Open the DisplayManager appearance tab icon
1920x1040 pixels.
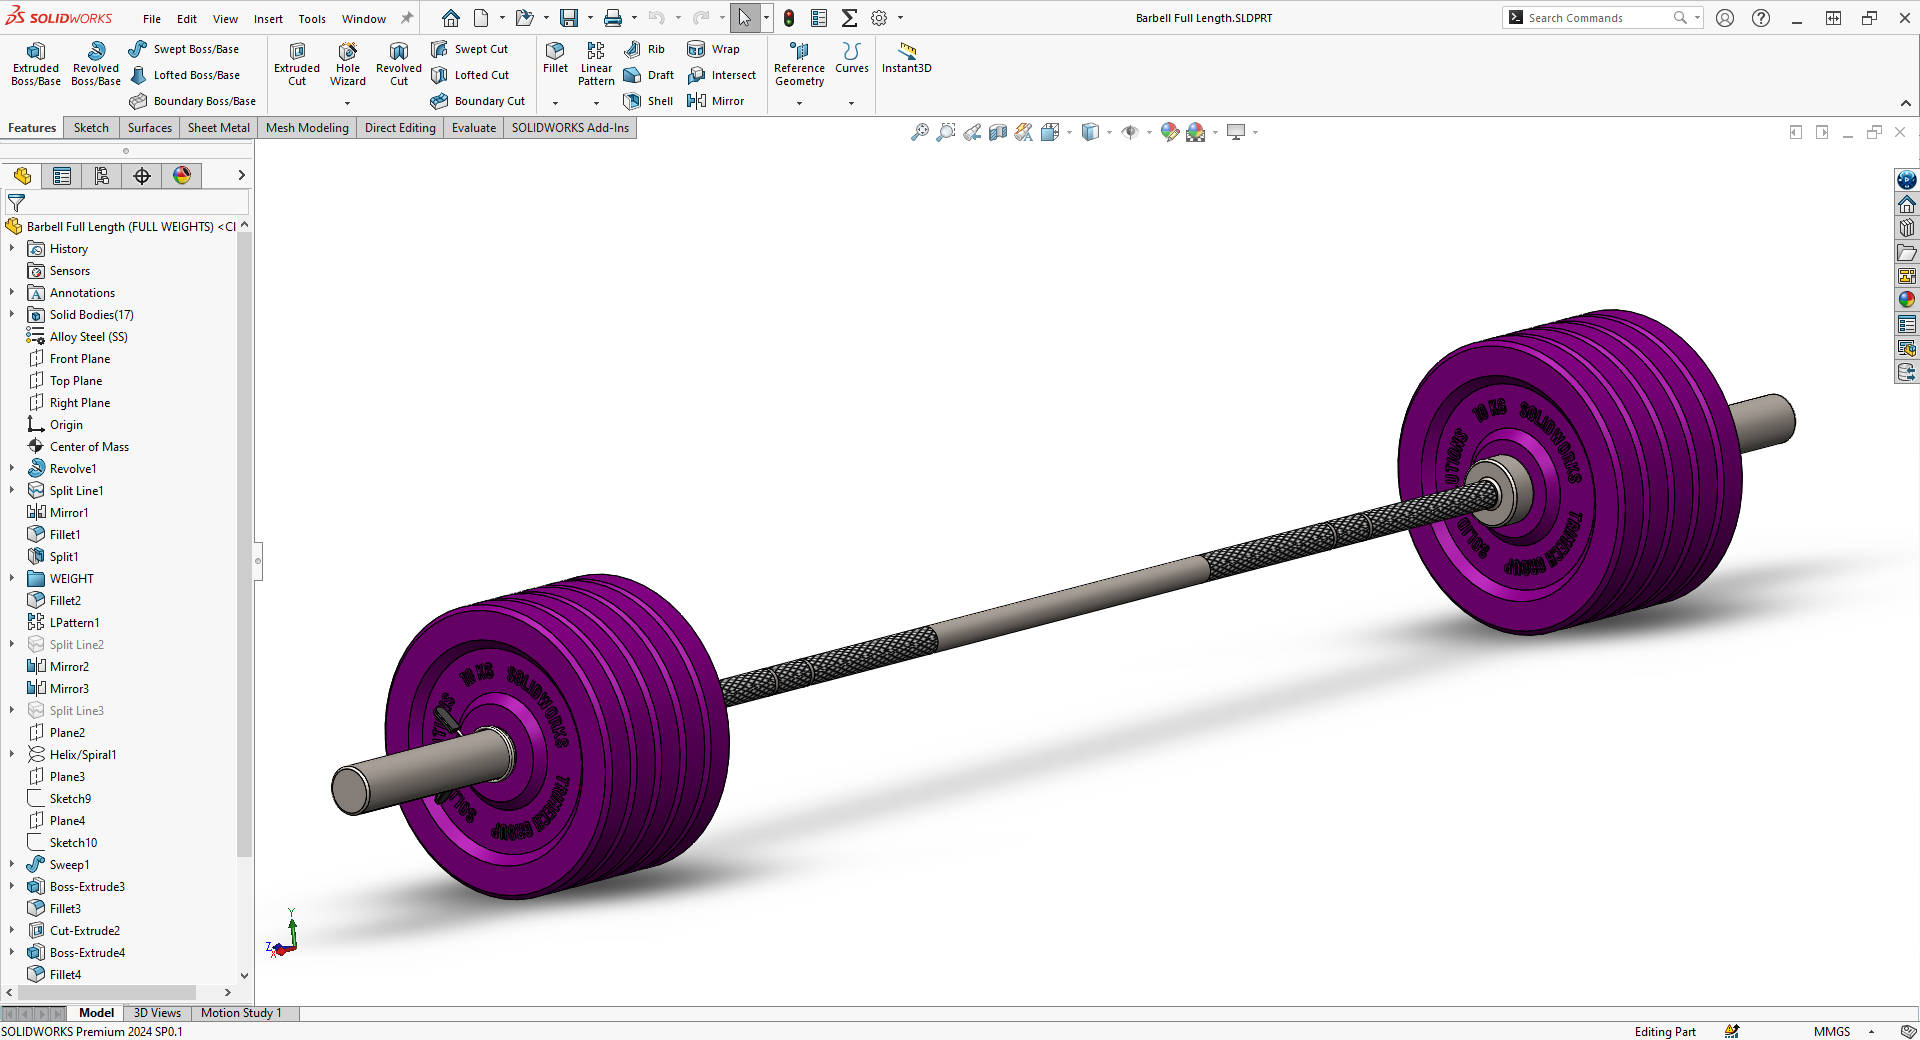[x=182, y=176]
